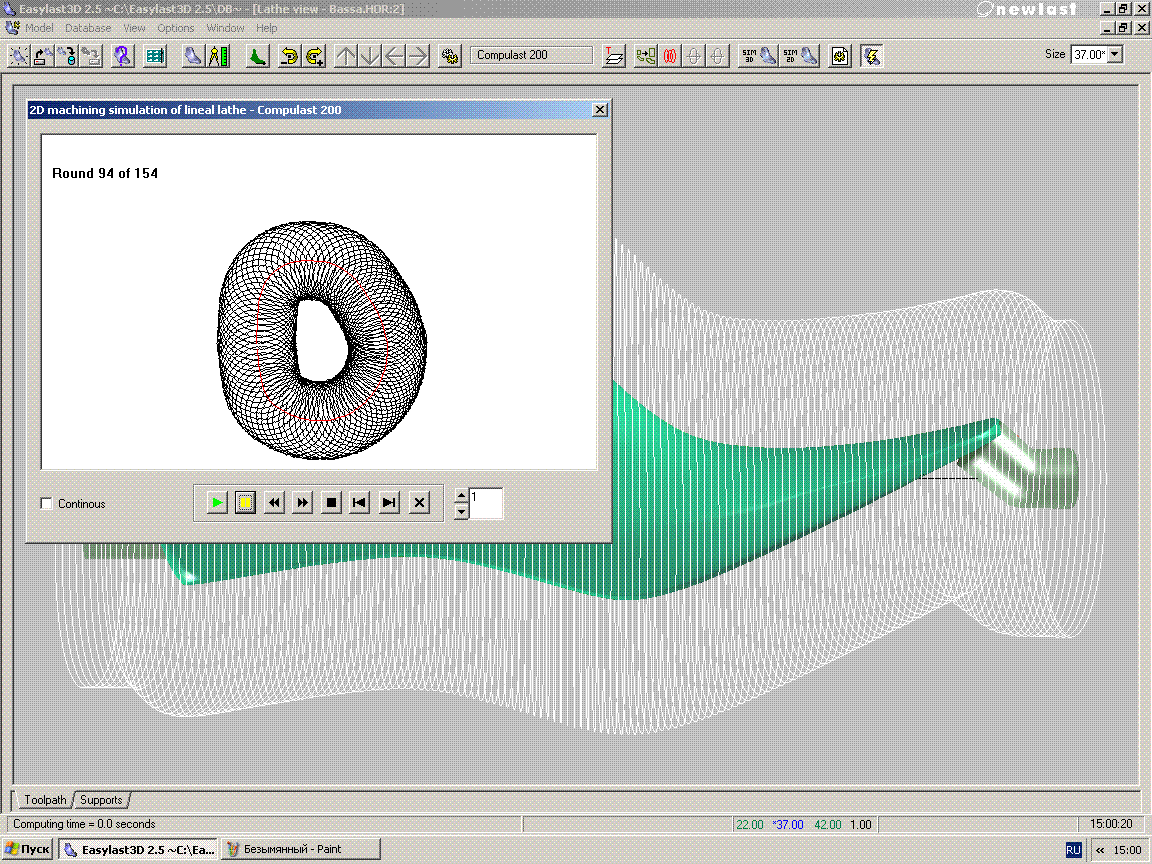
Task: Click the SIM 2D simulation toolbar icon
Action: click(x=799, y=56)
